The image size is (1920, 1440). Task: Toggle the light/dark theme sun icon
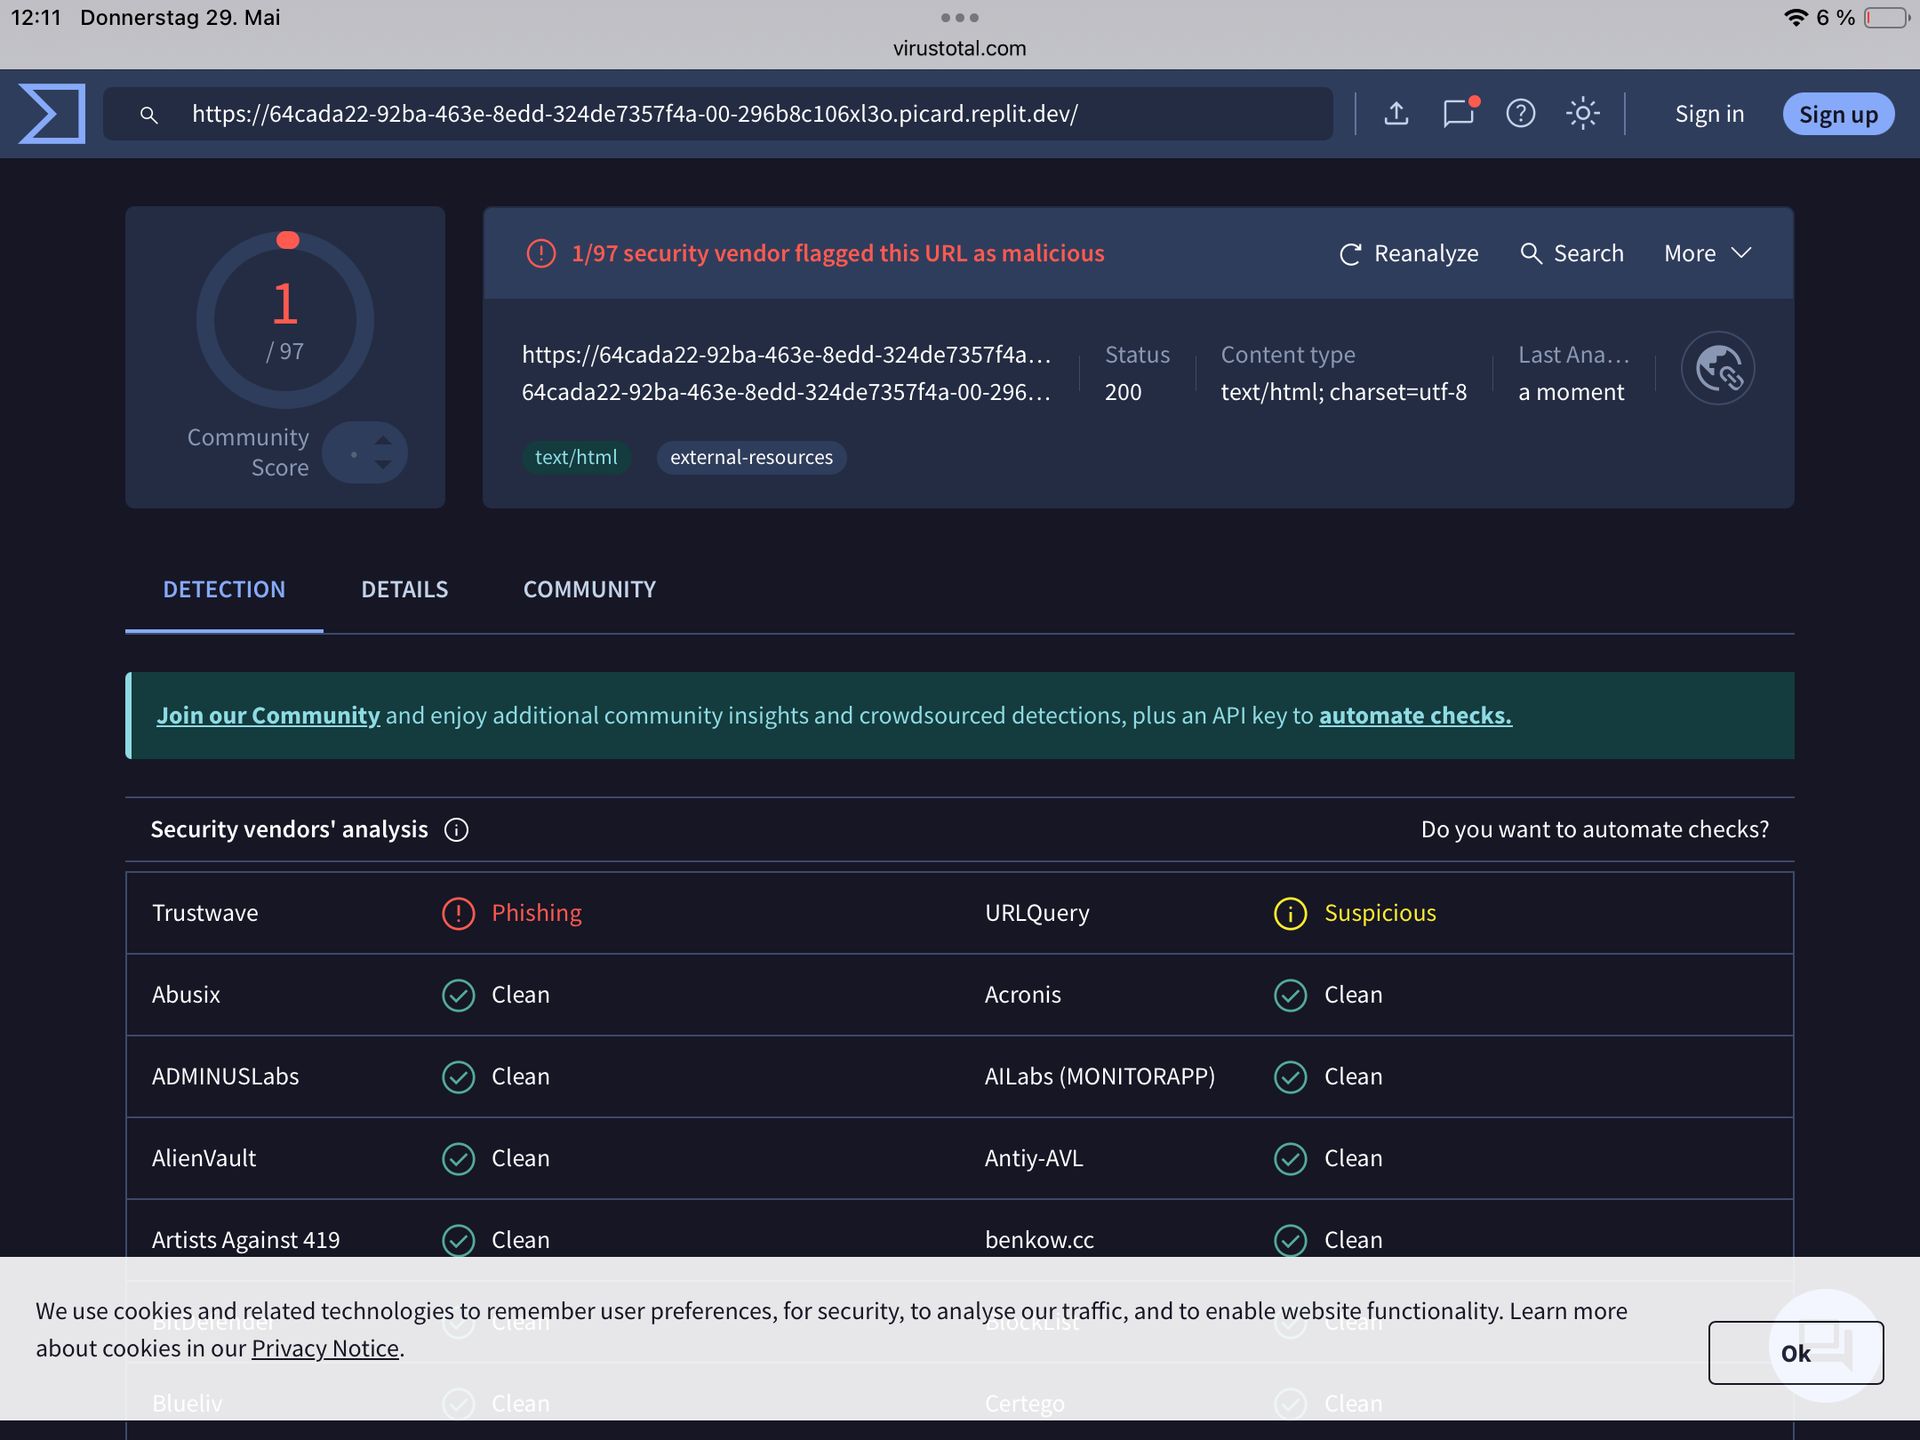point(1582,114)
